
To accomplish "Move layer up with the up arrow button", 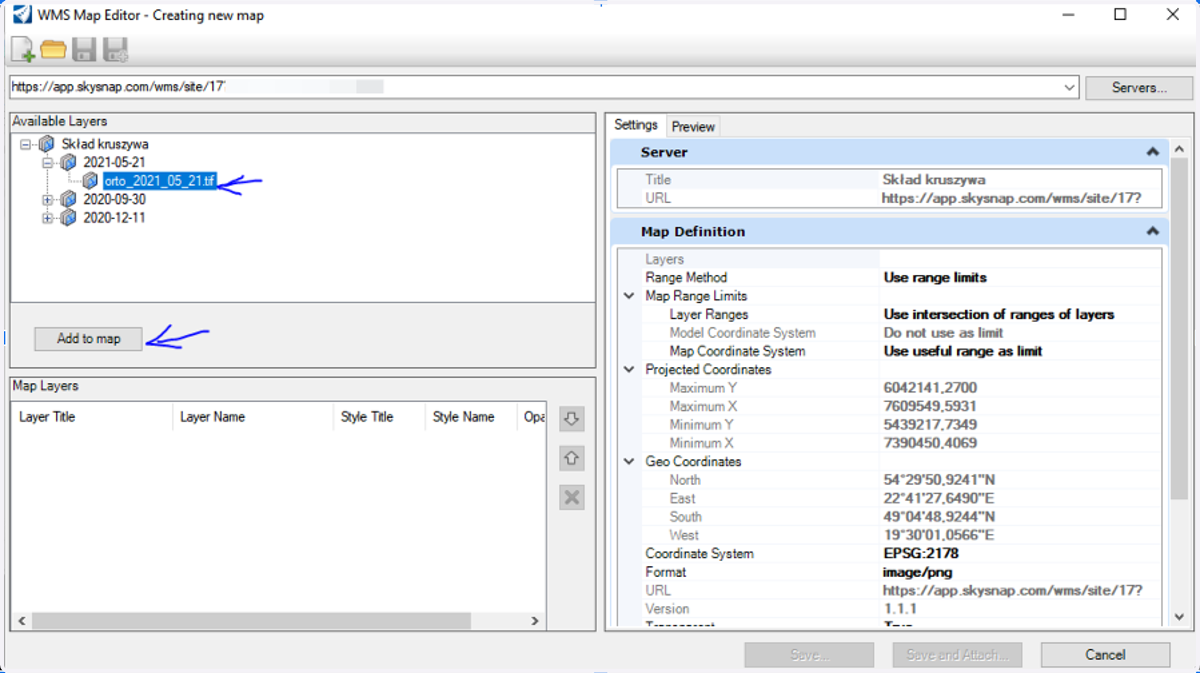I will coord(572,458).
